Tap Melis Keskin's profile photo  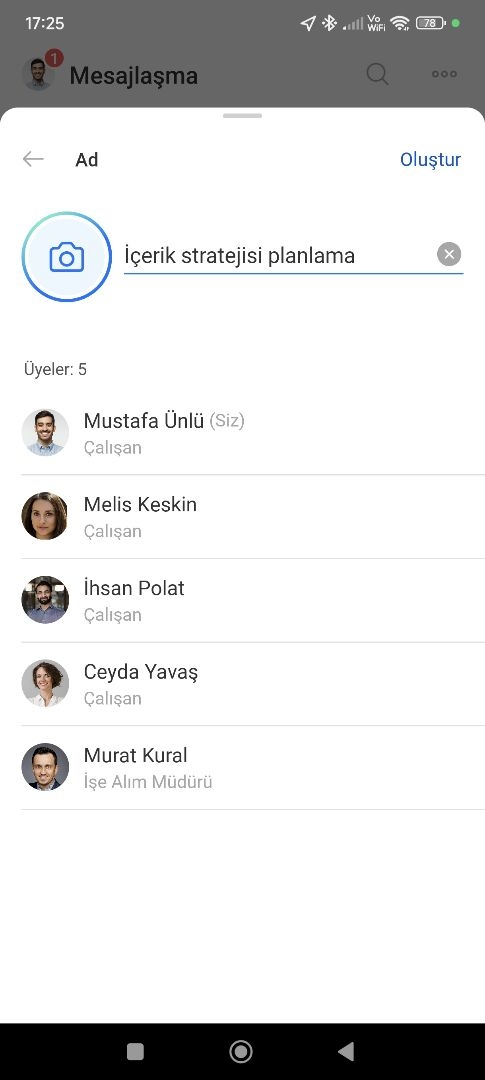45,516
